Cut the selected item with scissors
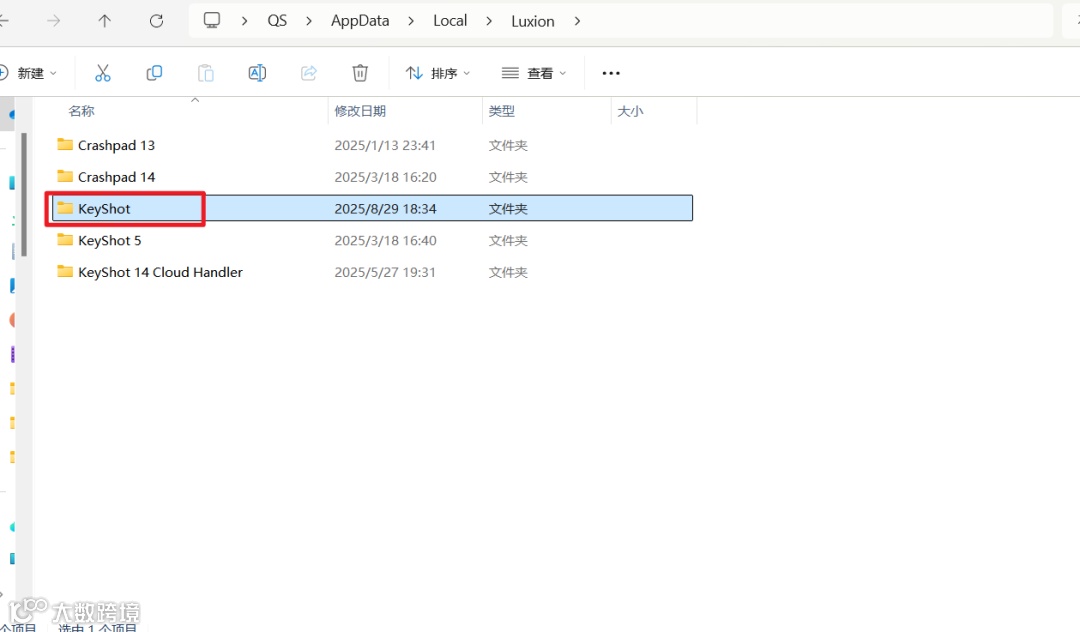Viewport: 1080px width, 632px height. click(x=103, y=73)
